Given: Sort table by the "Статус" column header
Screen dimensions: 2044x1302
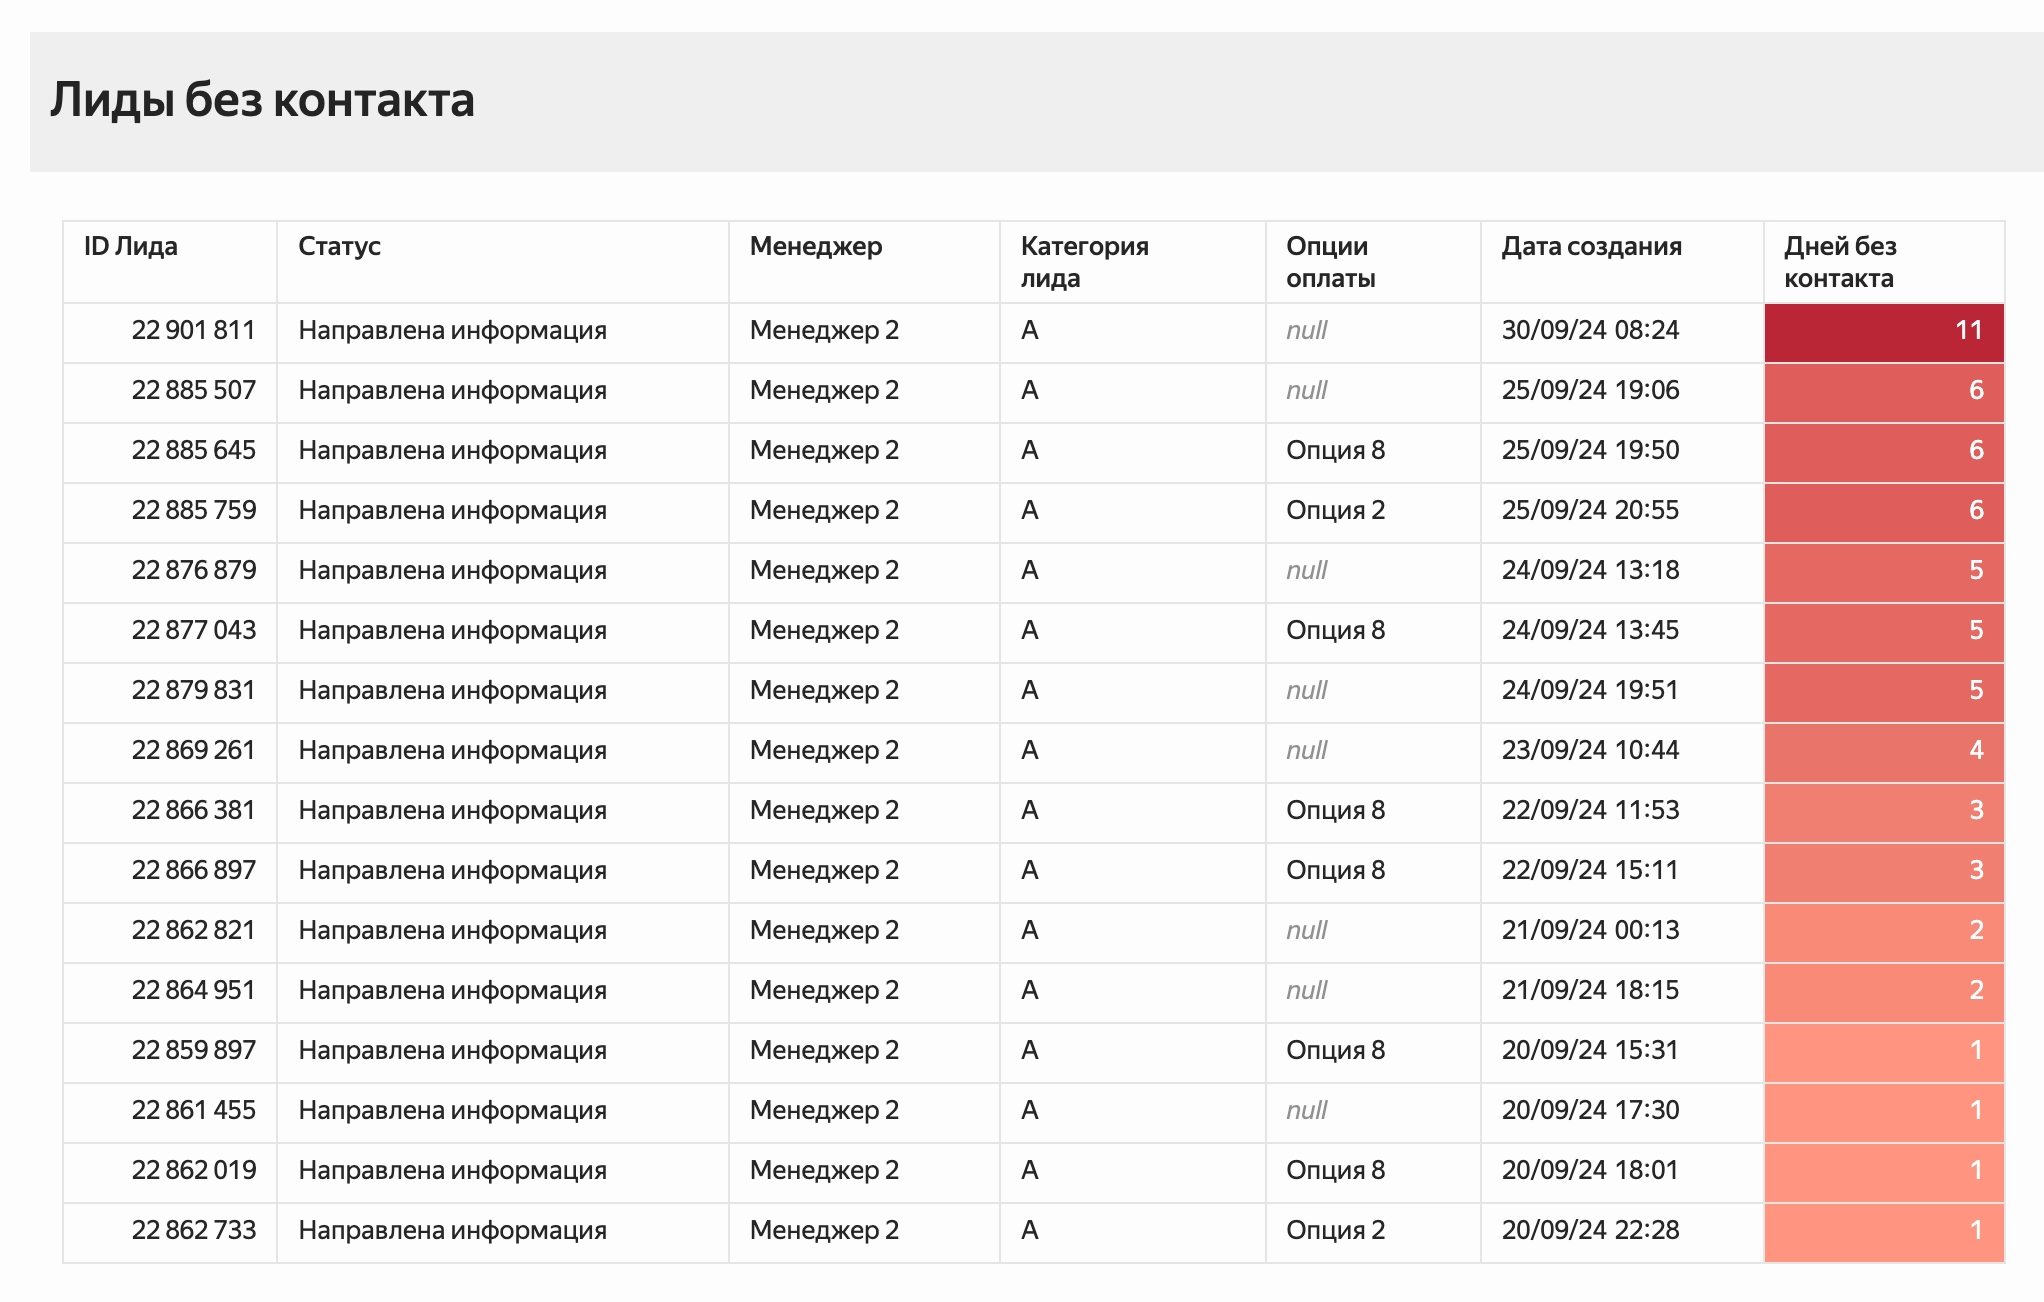Looking at the screenshot, I should coord(339,246).
